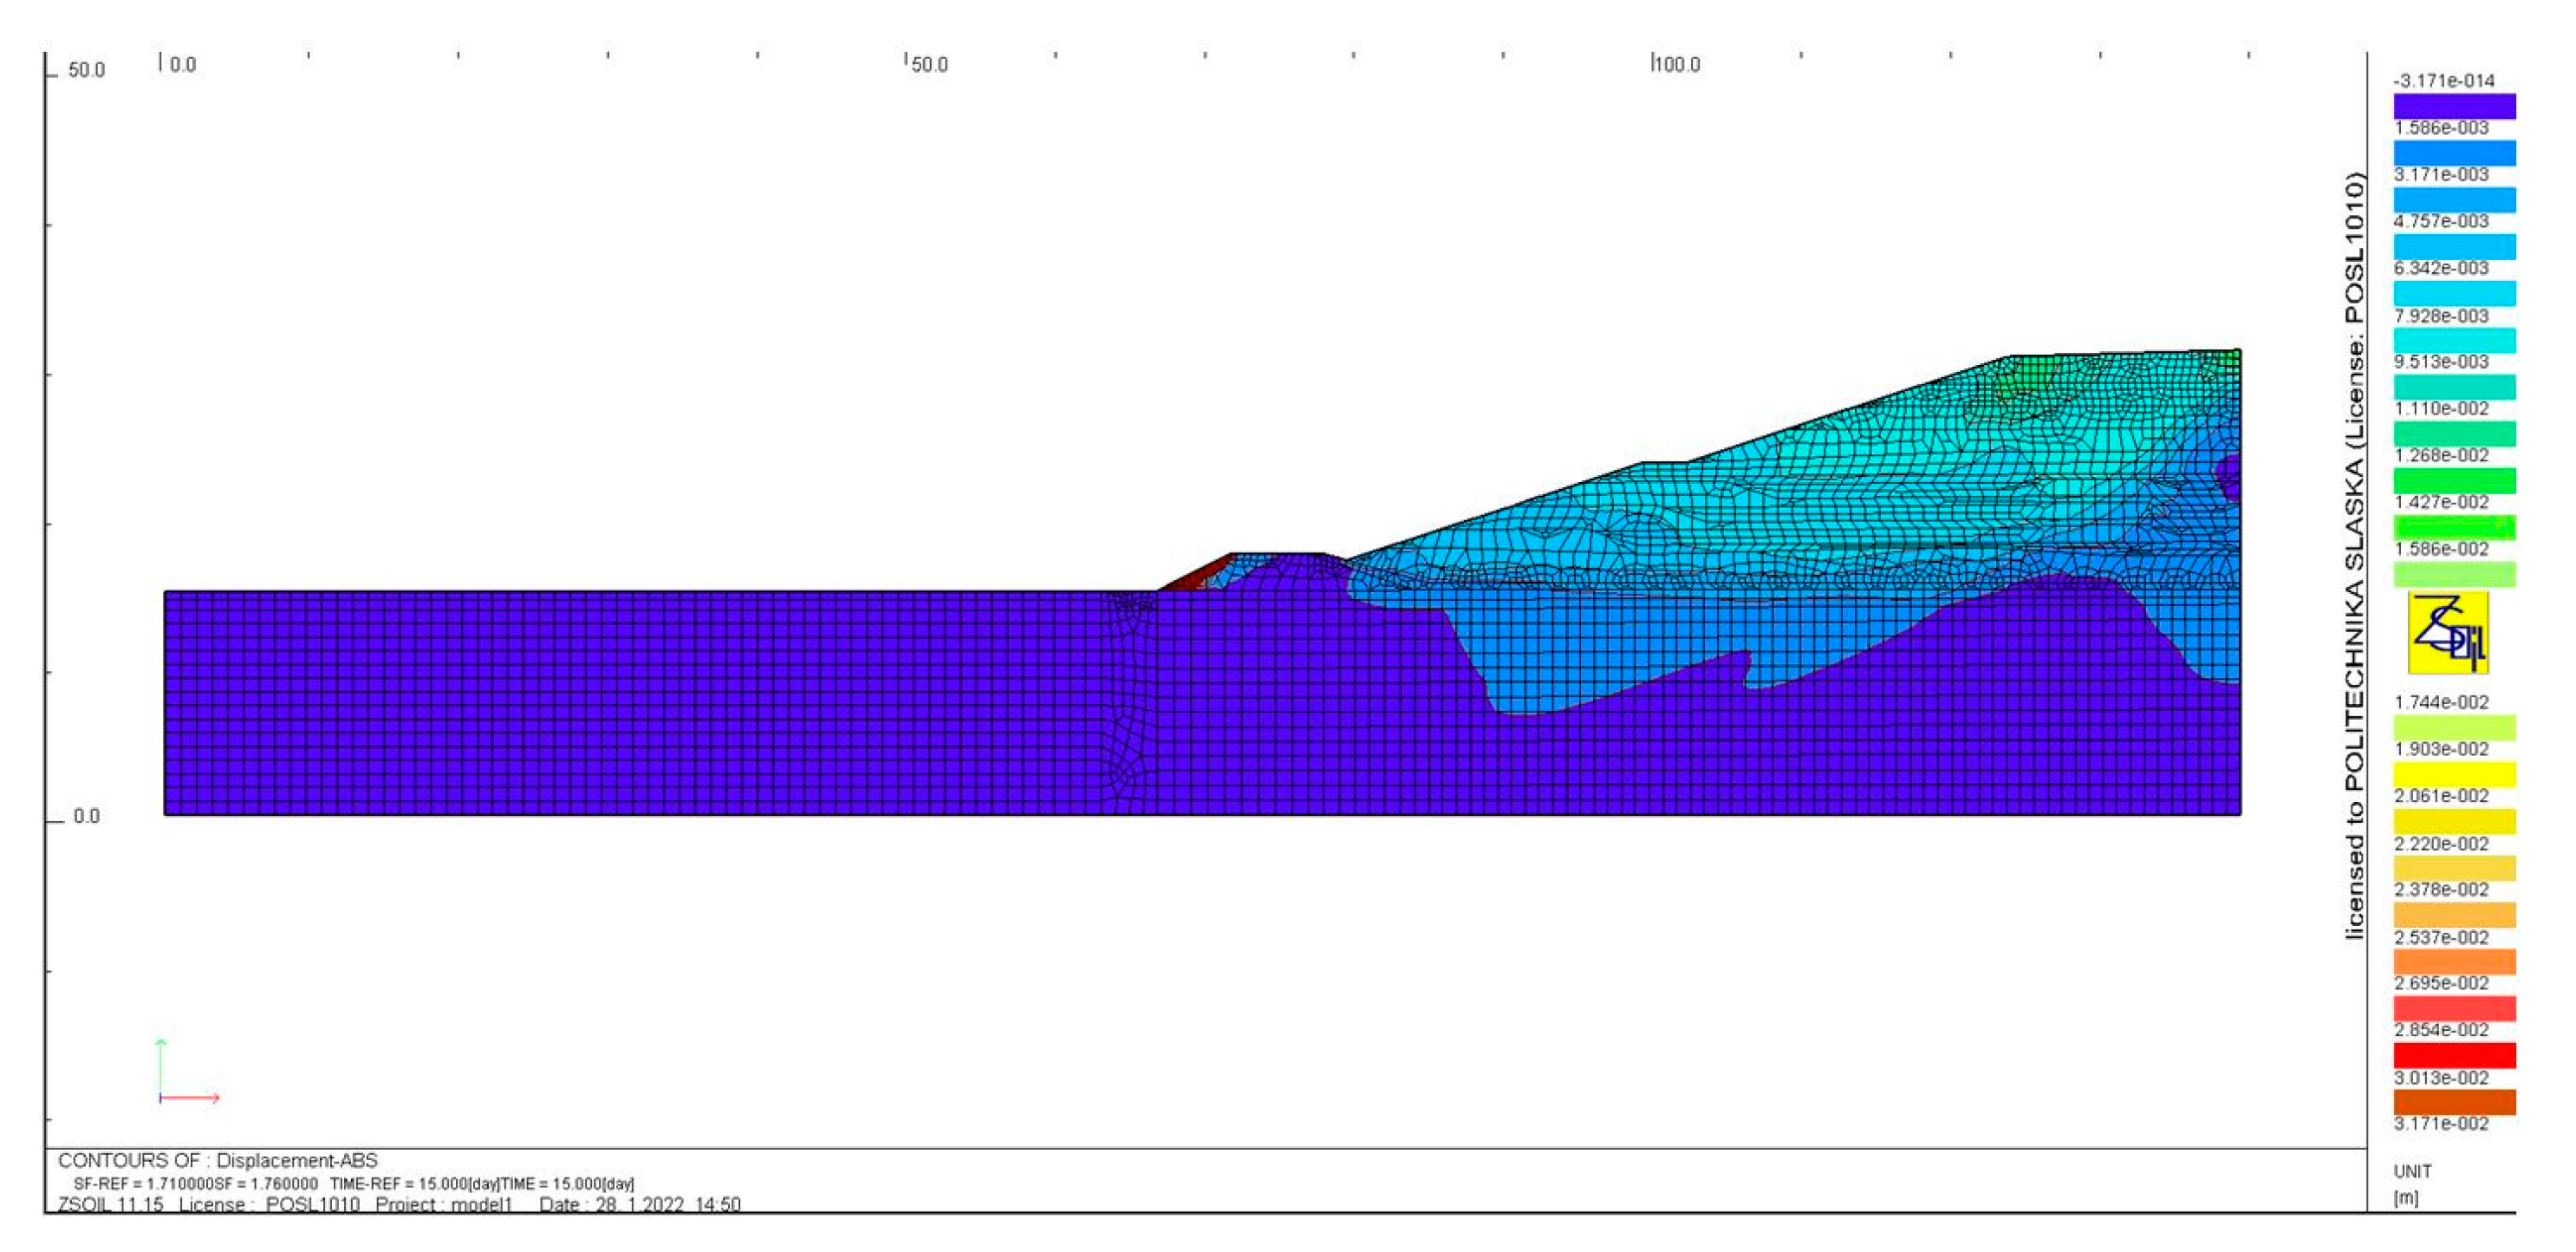Click the vertical ruler 0.0 mark
The height and width of the screenshot is (1252, 2576).
pos(85,817)
